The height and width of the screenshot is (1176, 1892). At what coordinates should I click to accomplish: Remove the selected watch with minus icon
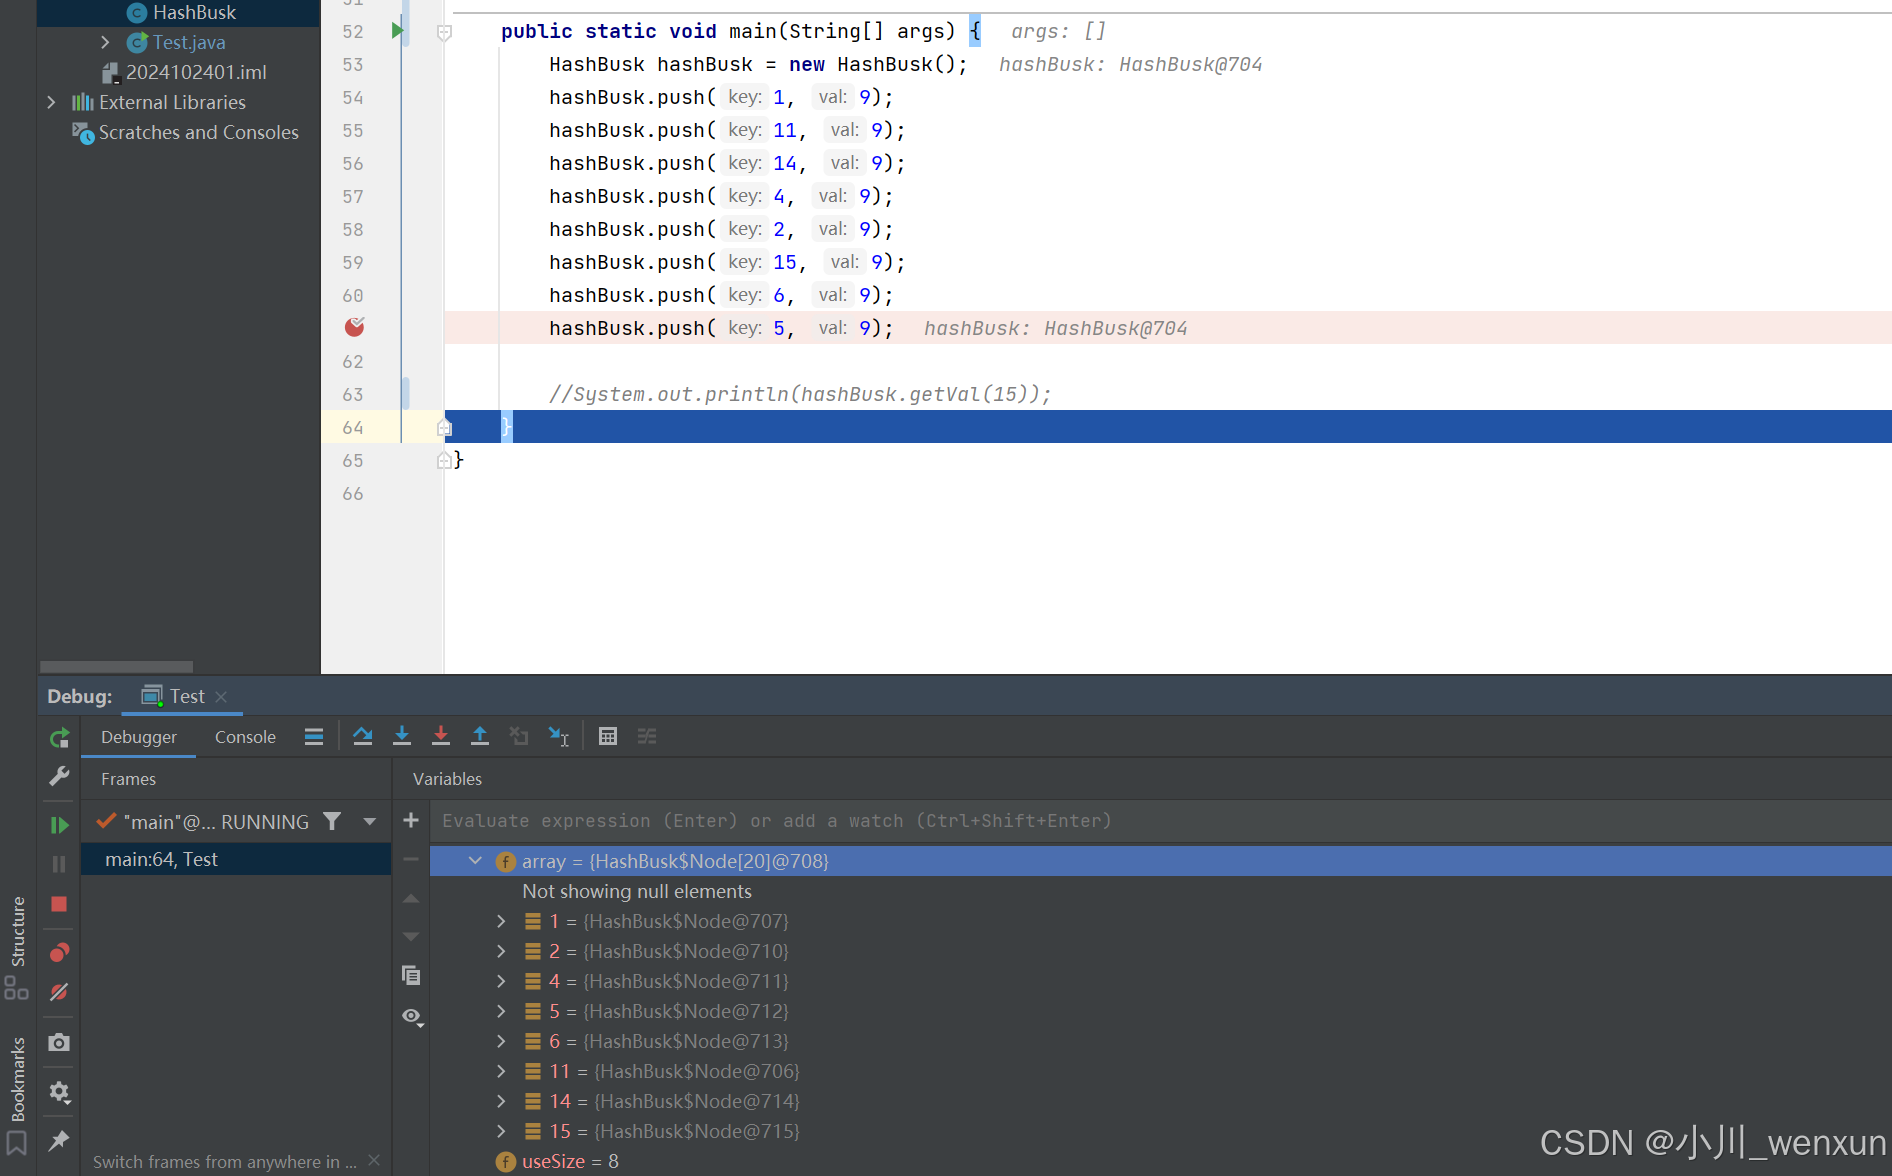tap(411, 859)
